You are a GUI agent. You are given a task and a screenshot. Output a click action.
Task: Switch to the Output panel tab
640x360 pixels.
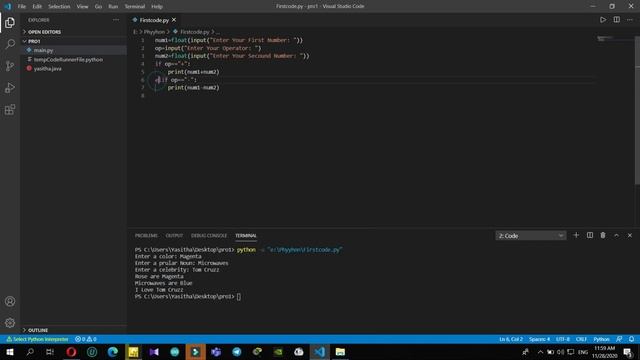[174, 236]
